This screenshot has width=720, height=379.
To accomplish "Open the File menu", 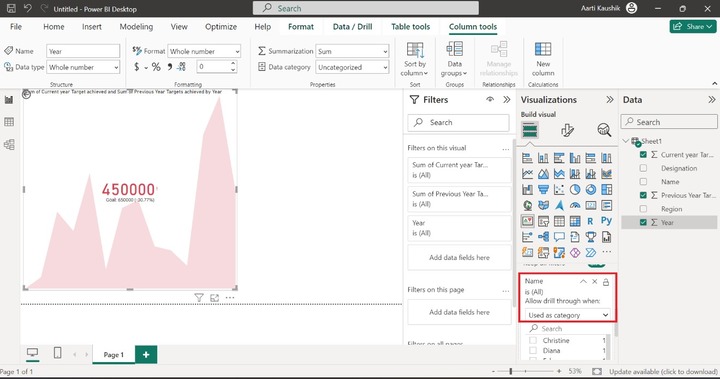I will pyautogui.click(x=16, y=27).
